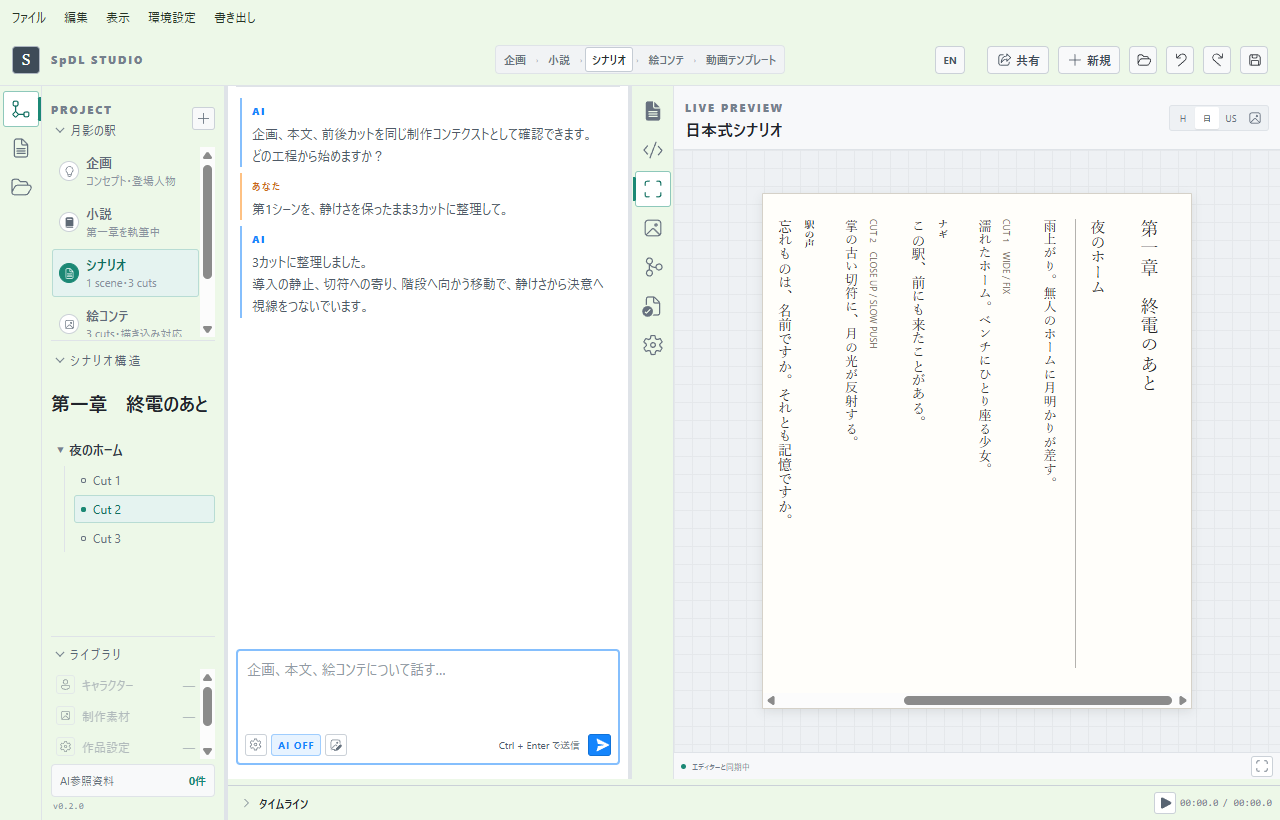The height and width of the screenshot is (820, 1280).
Task: Open the 小説 project item
Action: click(x=125, y=222)
